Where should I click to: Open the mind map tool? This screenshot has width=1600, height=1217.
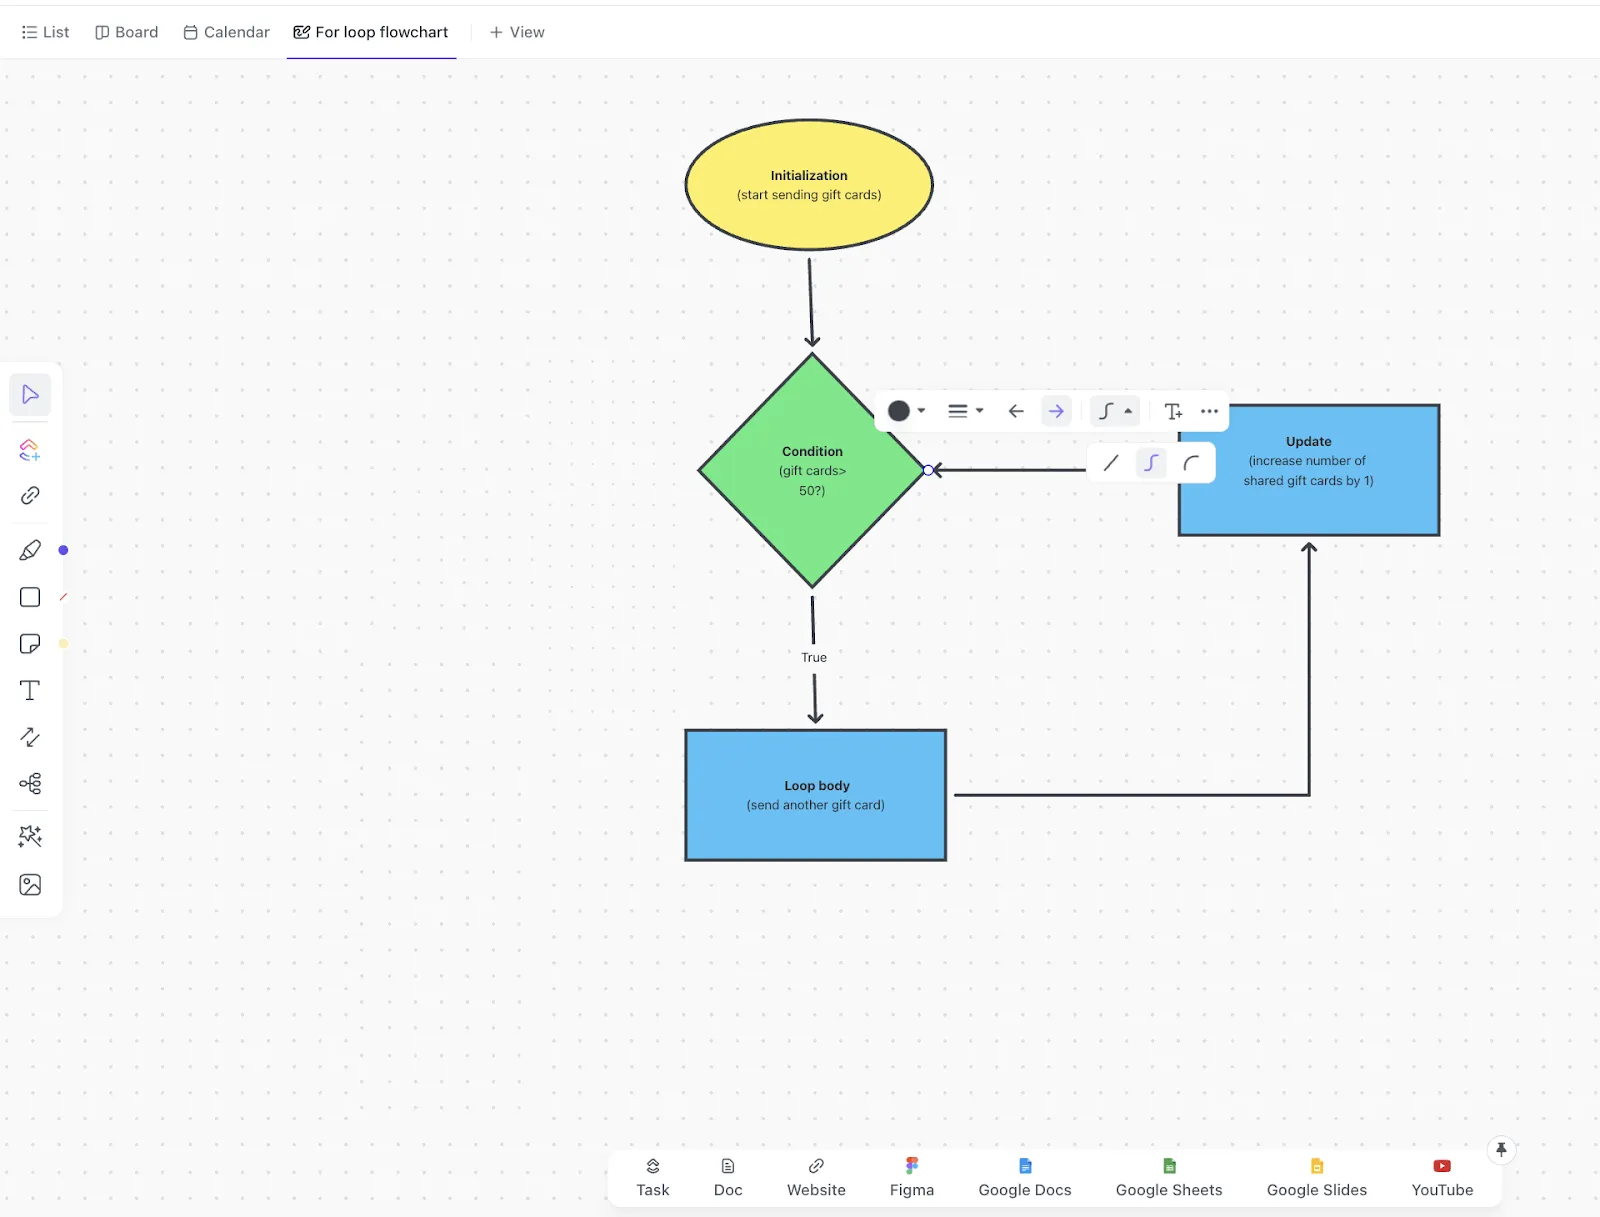coord(30,783)
